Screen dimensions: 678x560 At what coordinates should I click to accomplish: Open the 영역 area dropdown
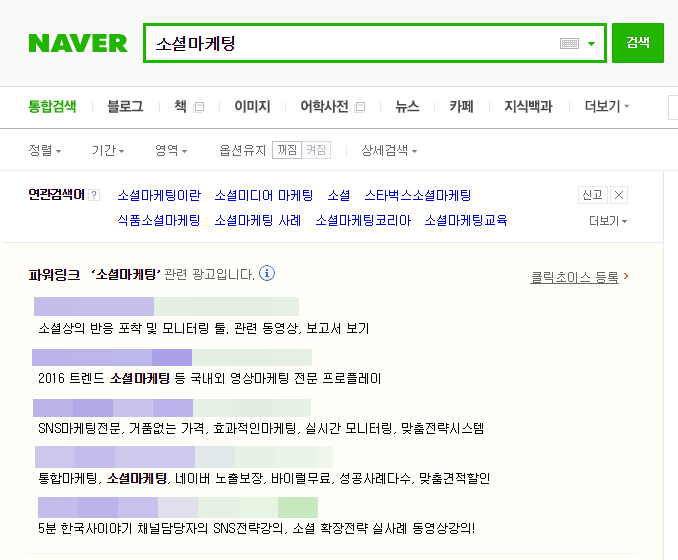[x=171, y=150]
